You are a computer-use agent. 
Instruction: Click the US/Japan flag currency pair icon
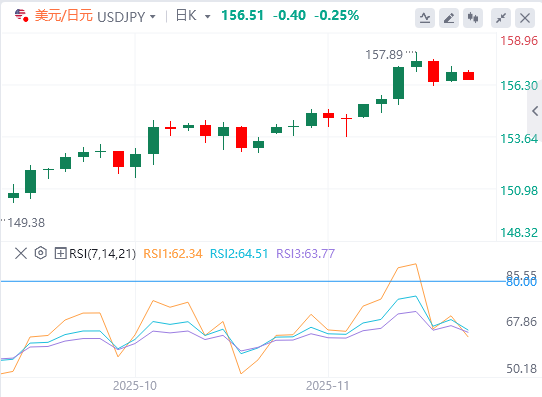click(21, 16)
